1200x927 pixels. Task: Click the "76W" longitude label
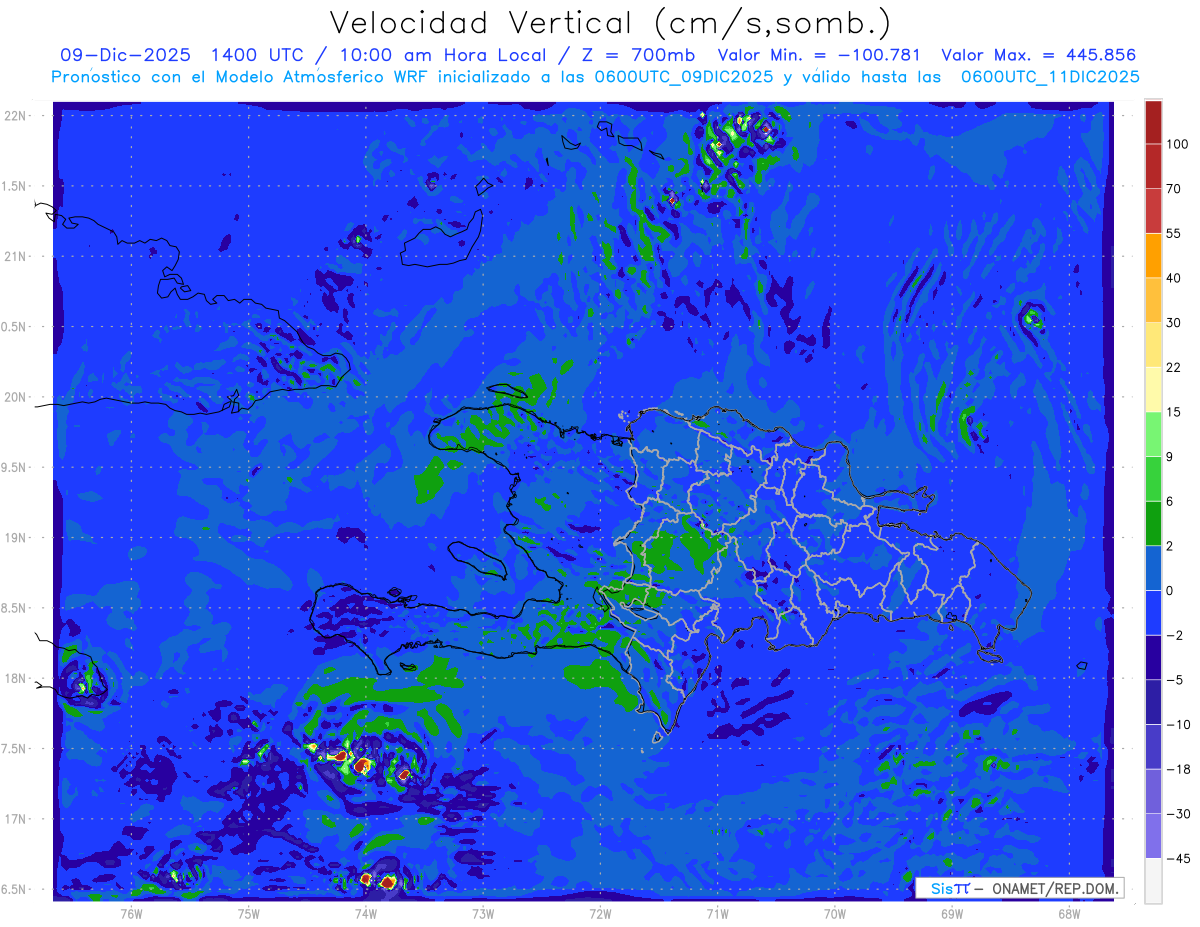click(x=132, y=913)
